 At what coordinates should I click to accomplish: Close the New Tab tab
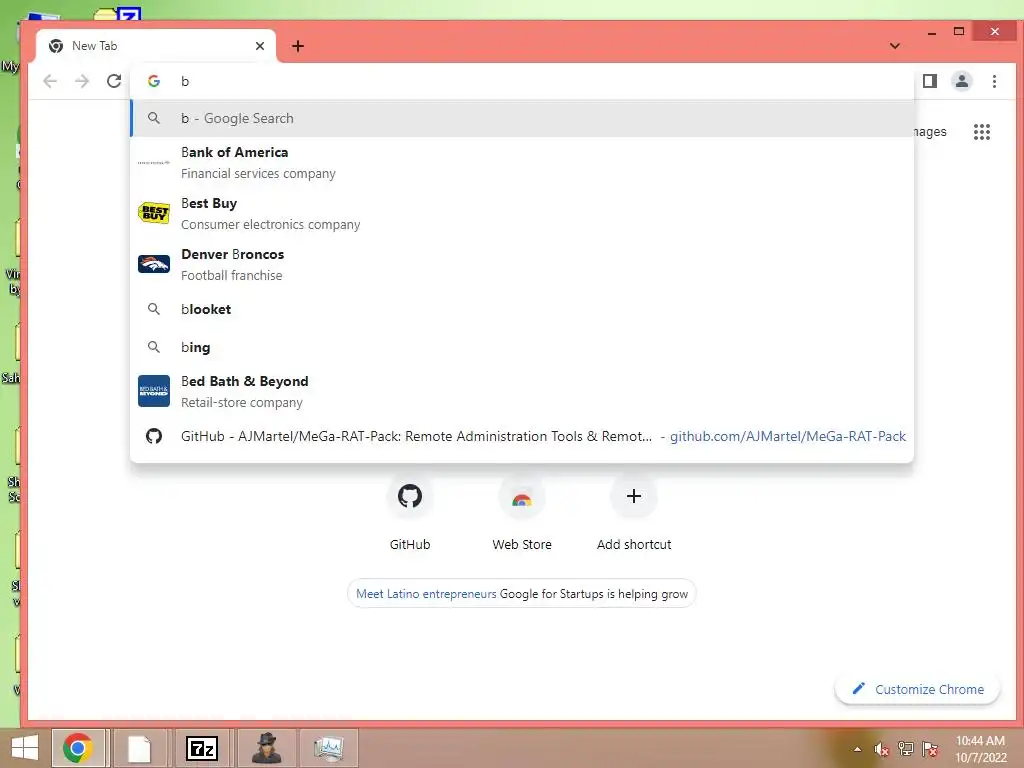coord(260,46)
